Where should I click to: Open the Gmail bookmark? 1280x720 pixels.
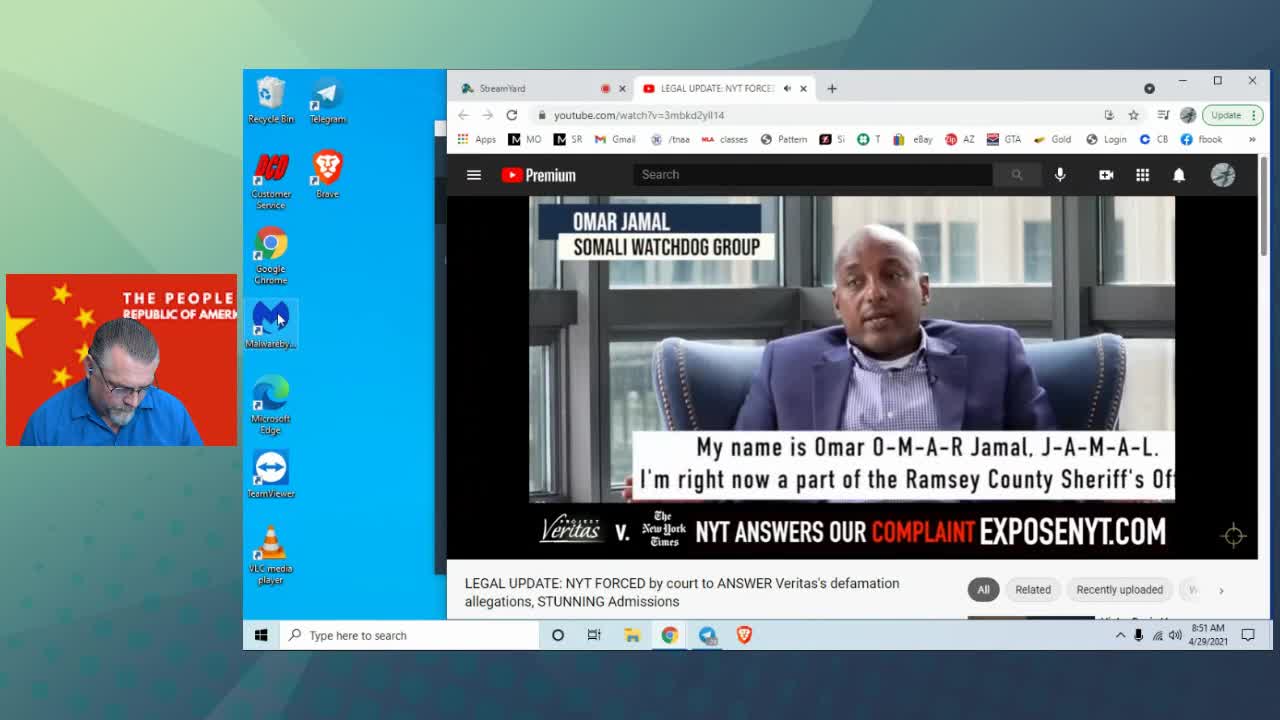coord(615,140)
